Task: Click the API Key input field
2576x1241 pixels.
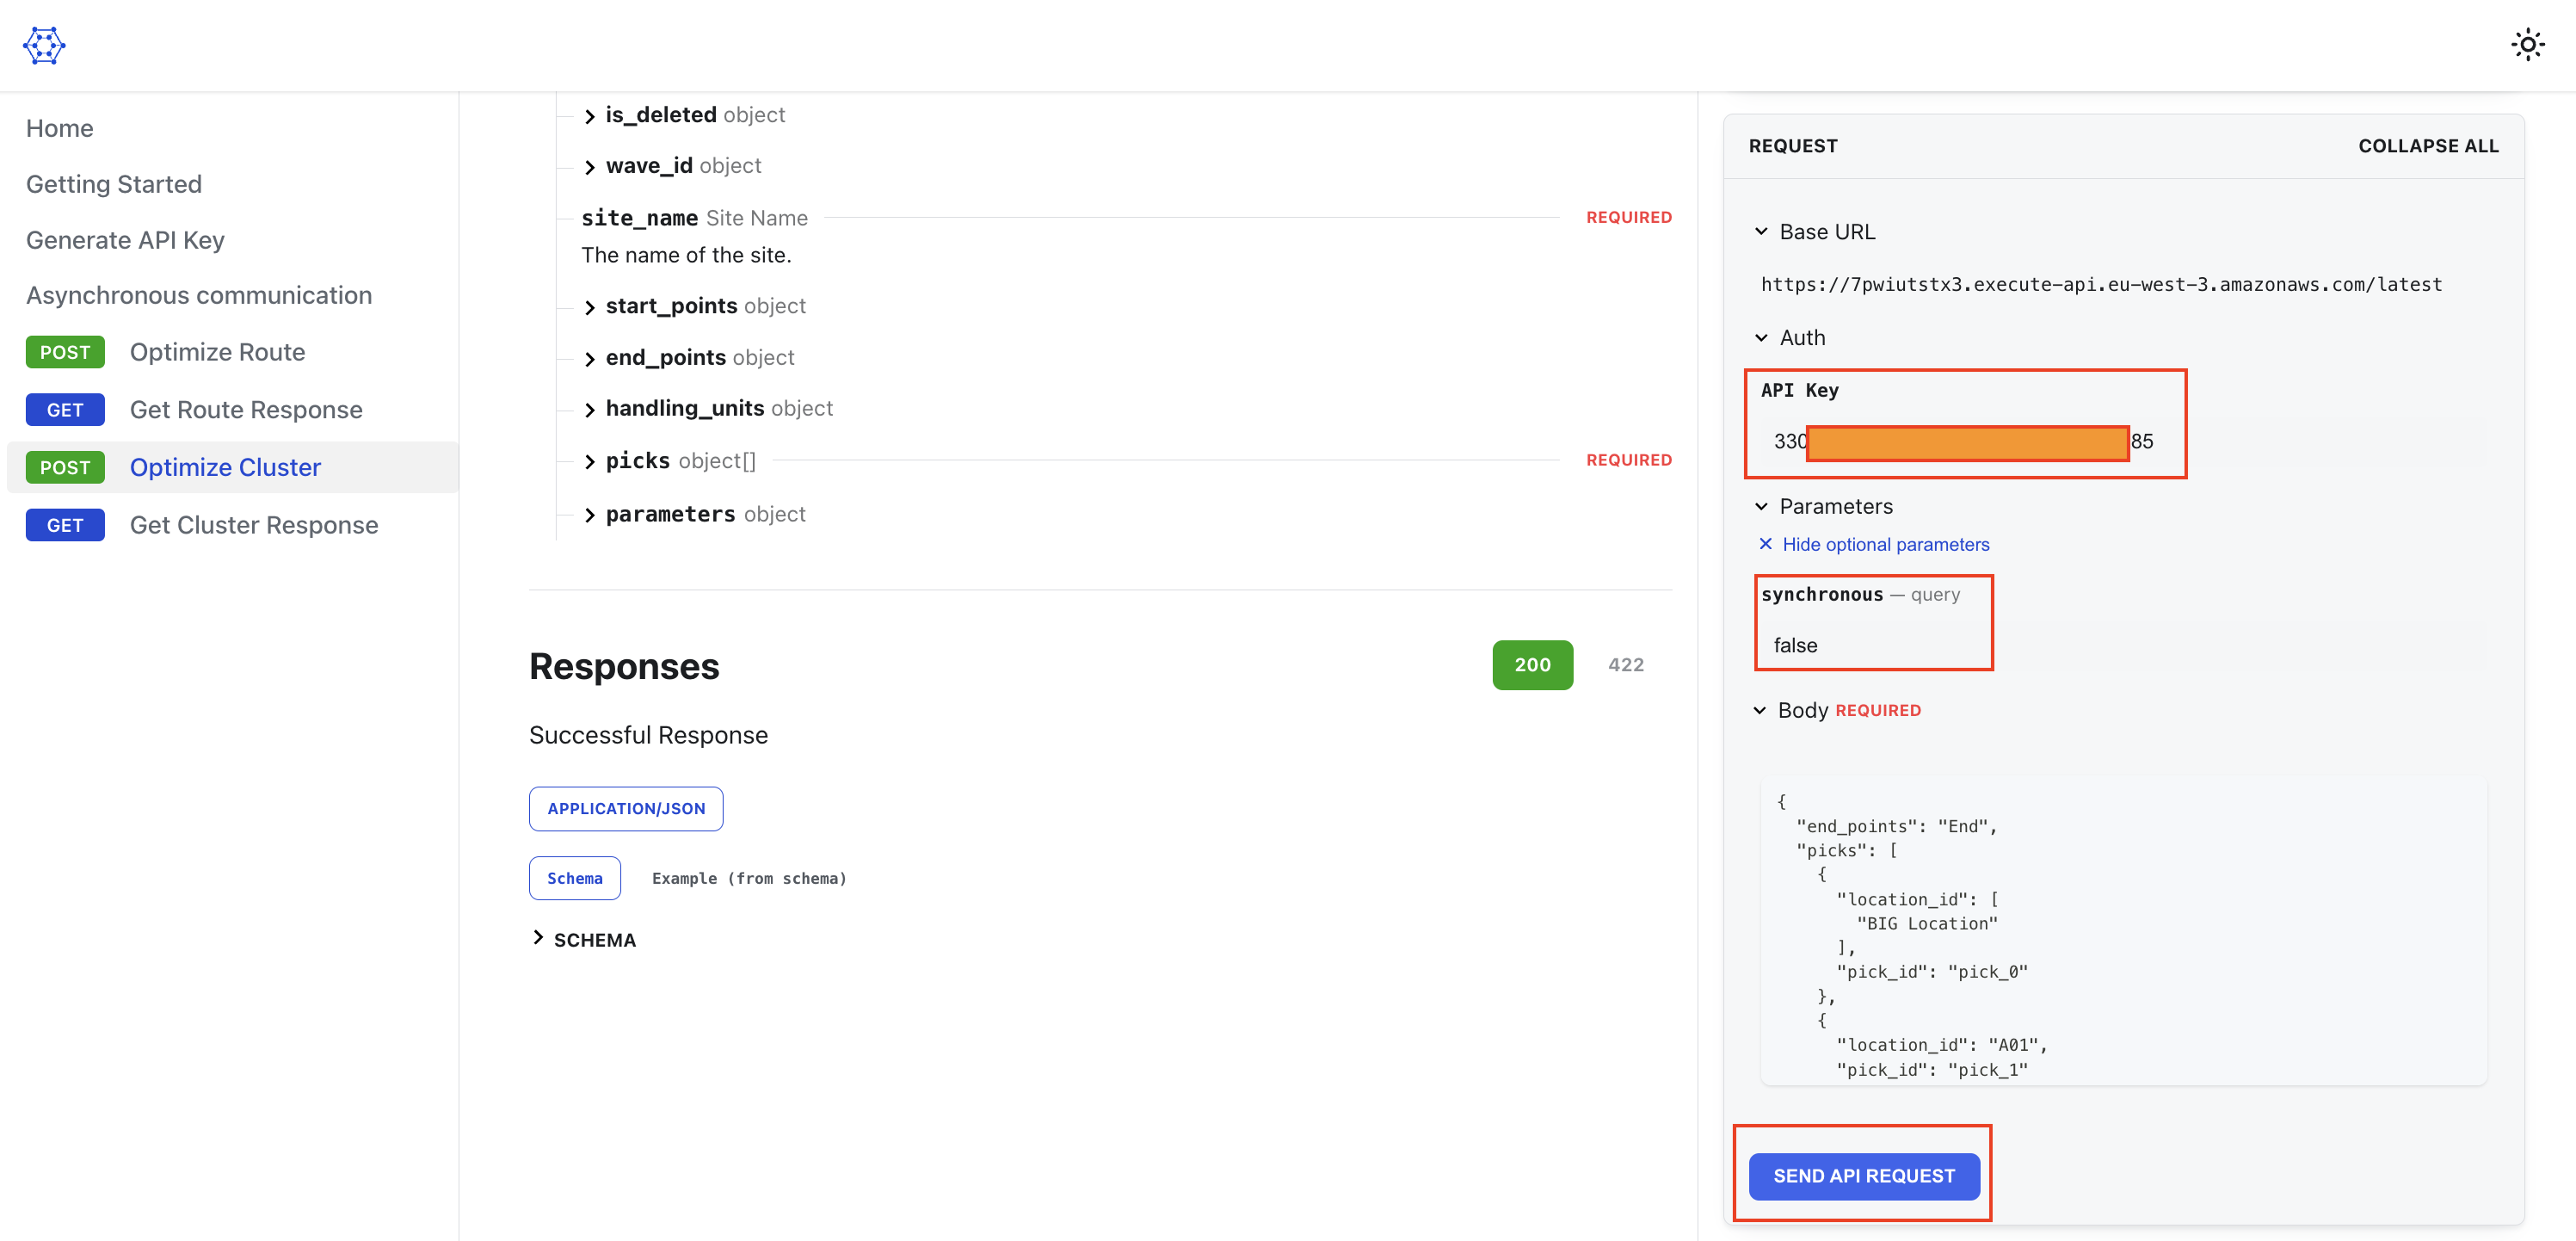Action: coord(1965,442)
